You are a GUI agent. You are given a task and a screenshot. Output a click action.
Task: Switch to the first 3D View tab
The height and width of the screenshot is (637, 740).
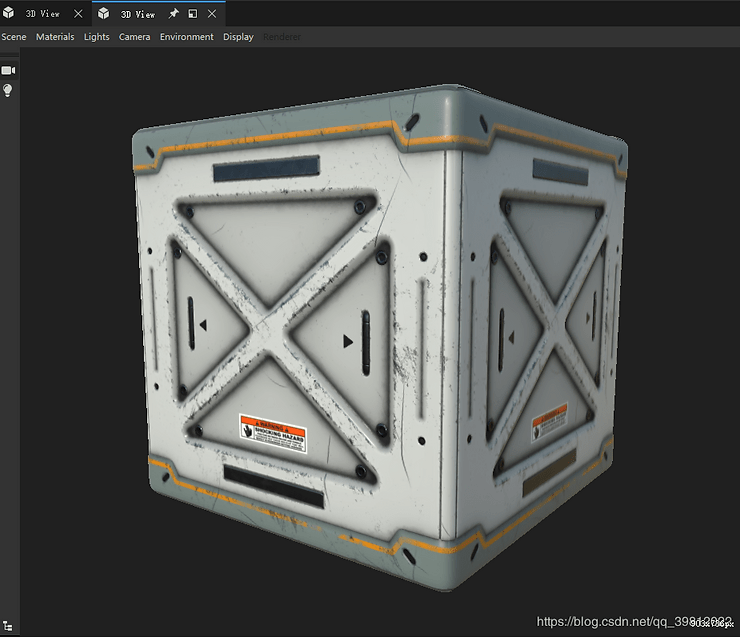[x=42, y=14]
